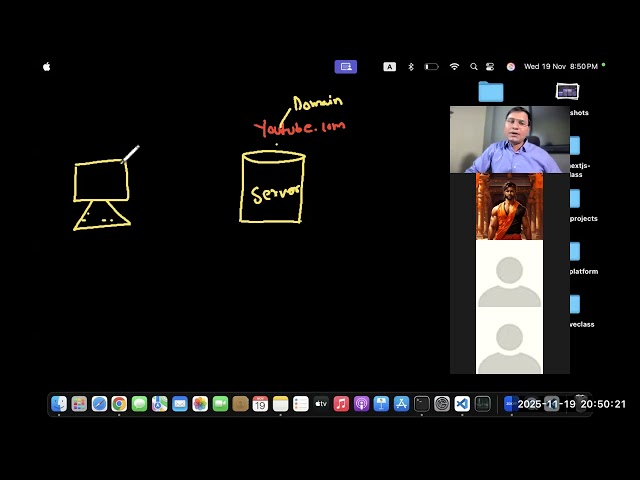
Task: Click the 'Wed 19 Nov 8:50 PM' clock
Action: pyautogui.click(x=561, y=67)
